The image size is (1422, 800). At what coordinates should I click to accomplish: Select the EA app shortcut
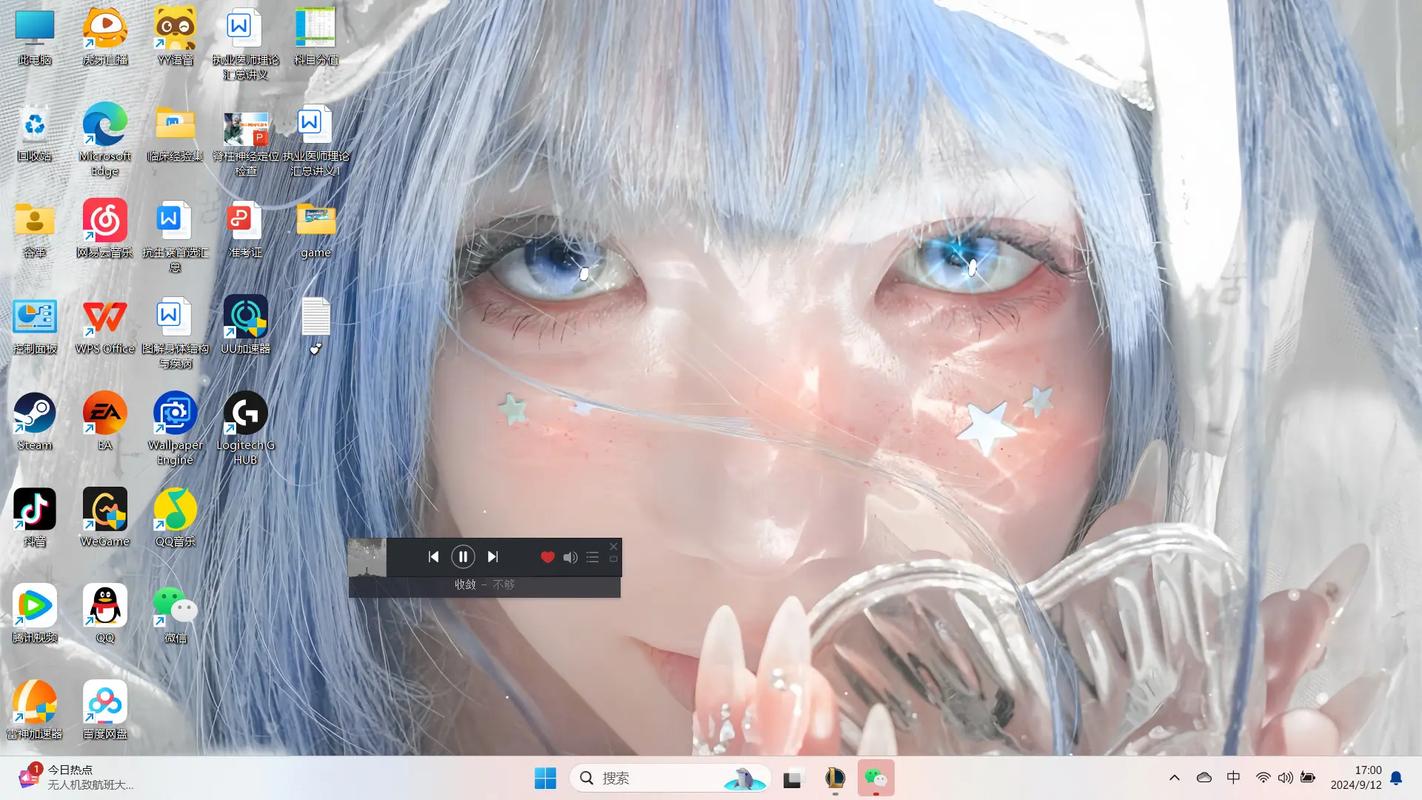pyautogui.click(x=105, y=421)
